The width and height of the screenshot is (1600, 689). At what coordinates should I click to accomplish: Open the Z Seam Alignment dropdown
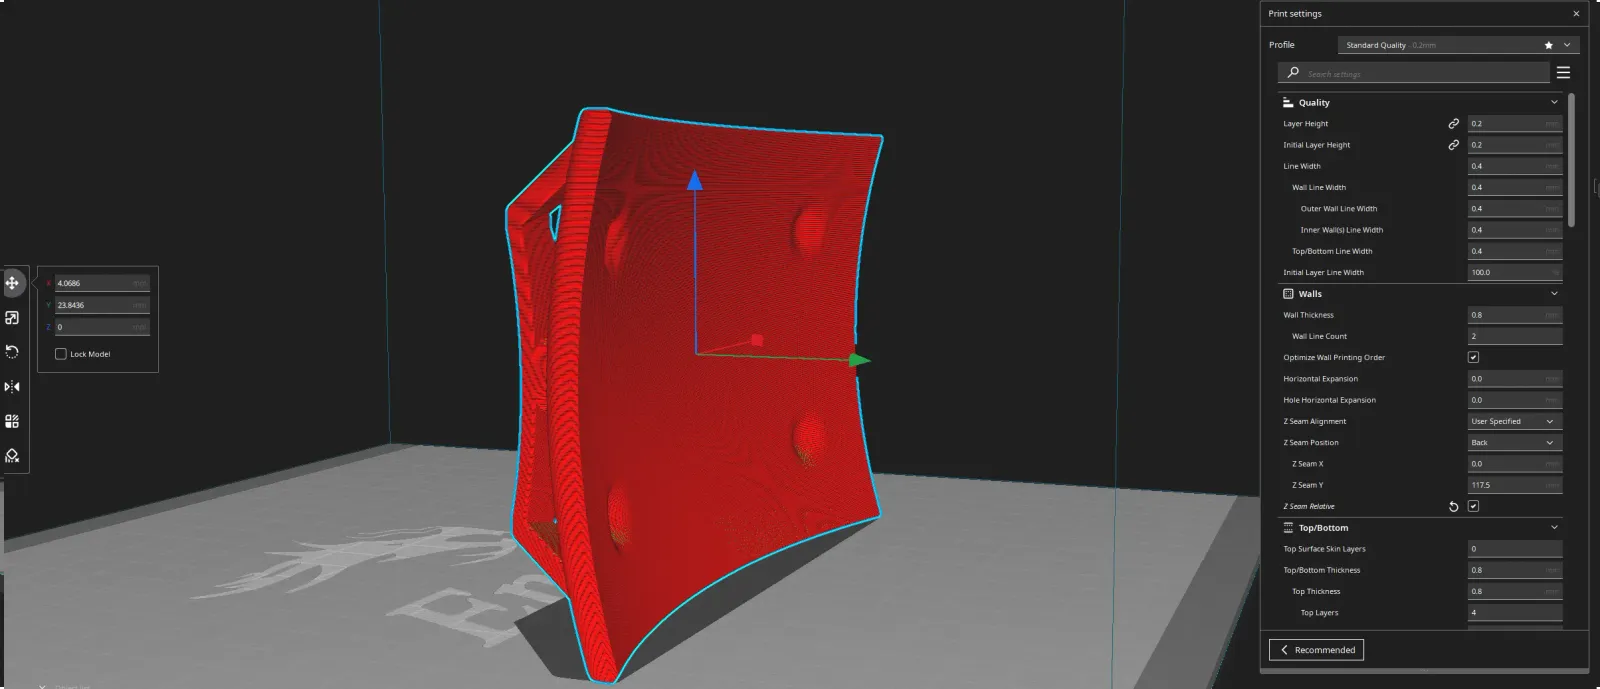point(1514,421)
